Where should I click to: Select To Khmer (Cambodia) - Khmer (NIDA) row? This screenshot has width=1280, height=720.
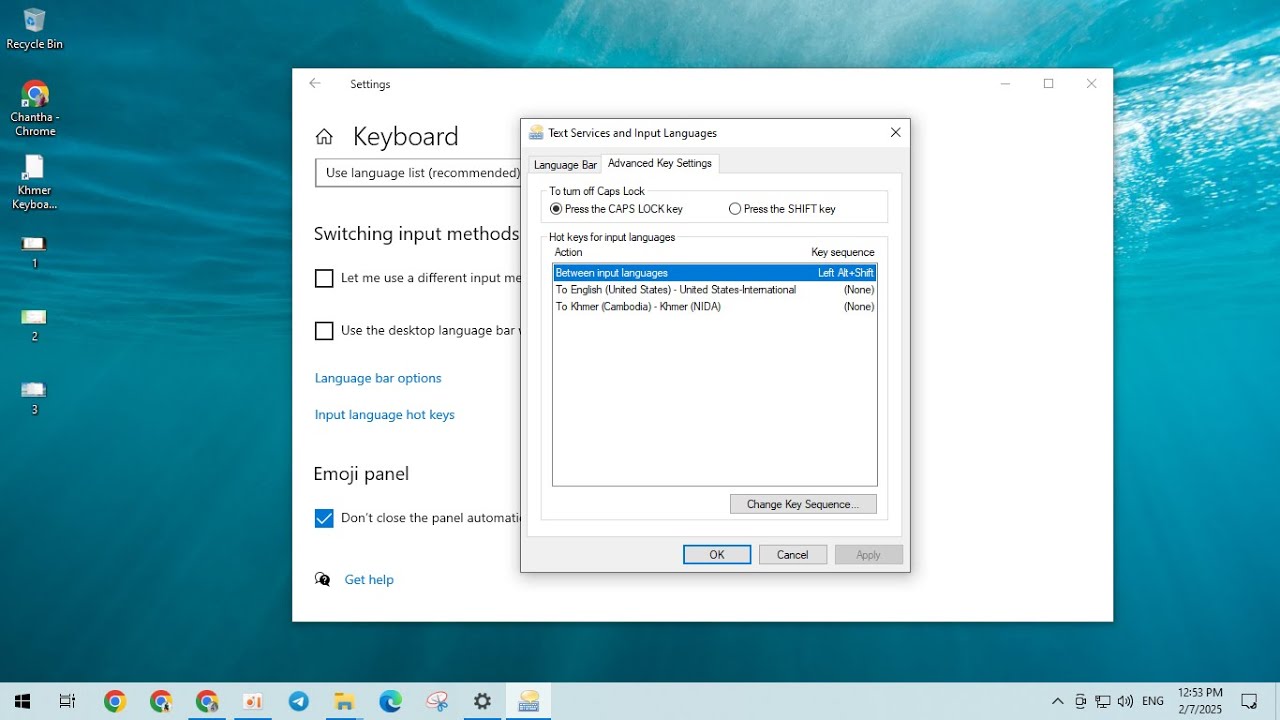[x=715, y=307]
